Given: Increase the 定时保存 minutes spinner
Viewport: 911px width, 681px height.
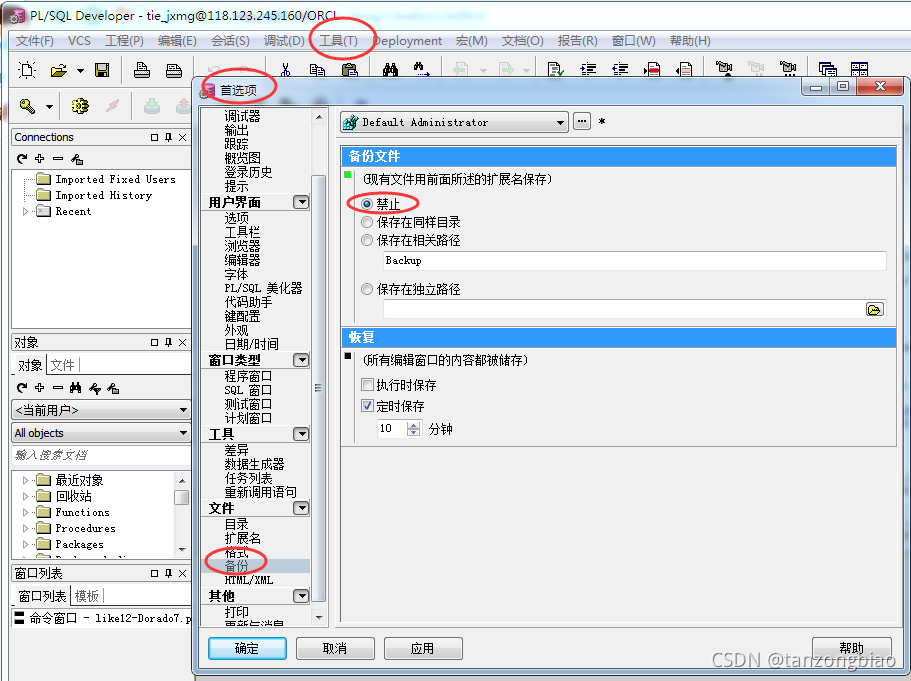Looking at the screenshot, I should pyautogui.click(x=413, y=425).
